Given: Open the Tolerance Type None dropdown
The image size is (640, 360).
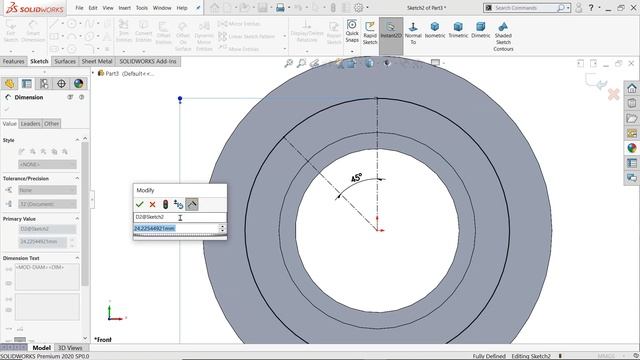Looking at the screenshot, I should [47, 190].
